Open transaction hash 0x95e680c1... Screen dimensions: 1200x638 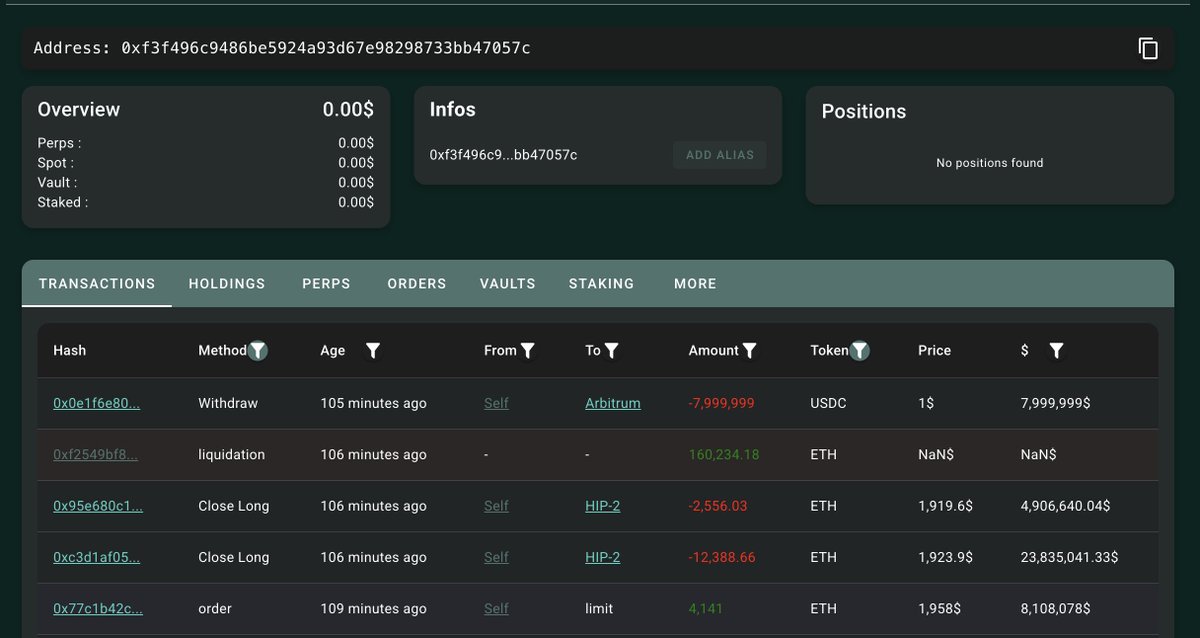pos(98,506)
